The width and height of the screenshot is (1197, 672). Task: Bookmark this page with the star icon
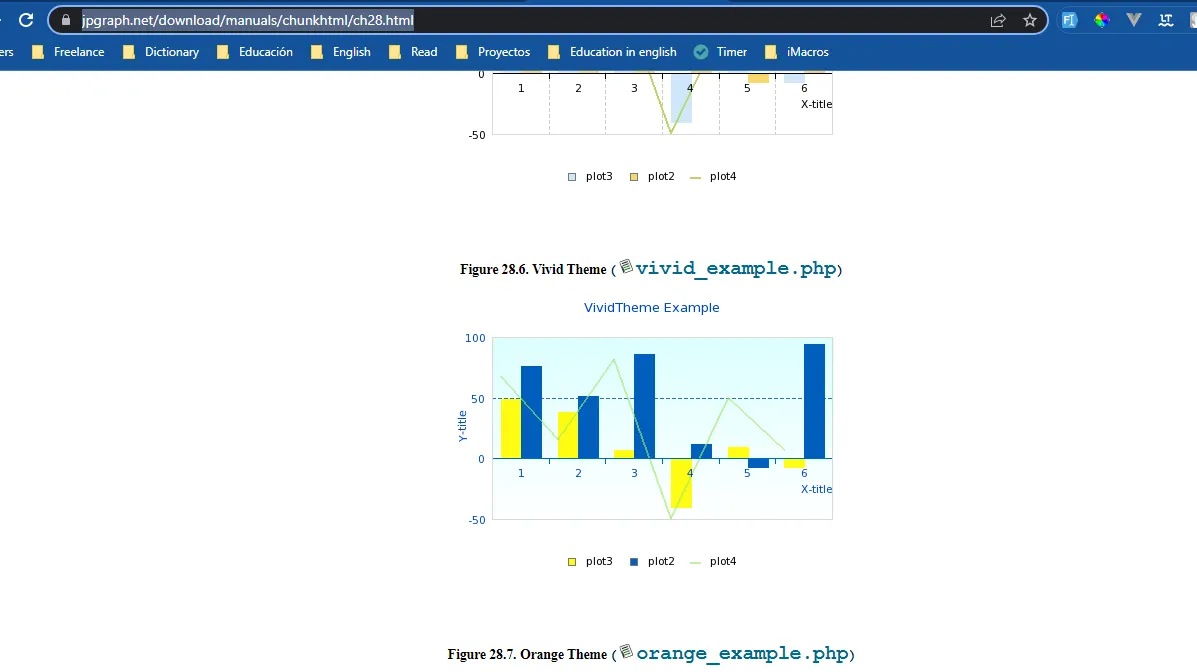coord(1030,21)
